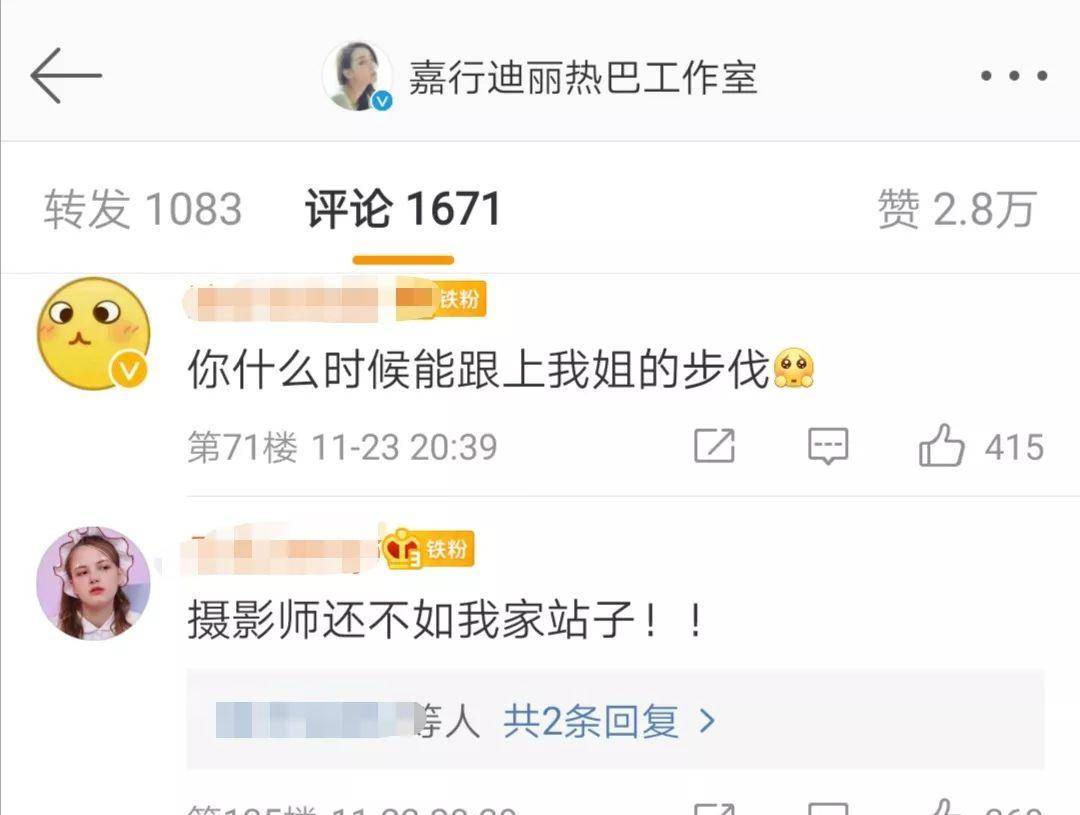
Task: Open the 赞 2.8万 likes tab
Action: tap(957, 209)
